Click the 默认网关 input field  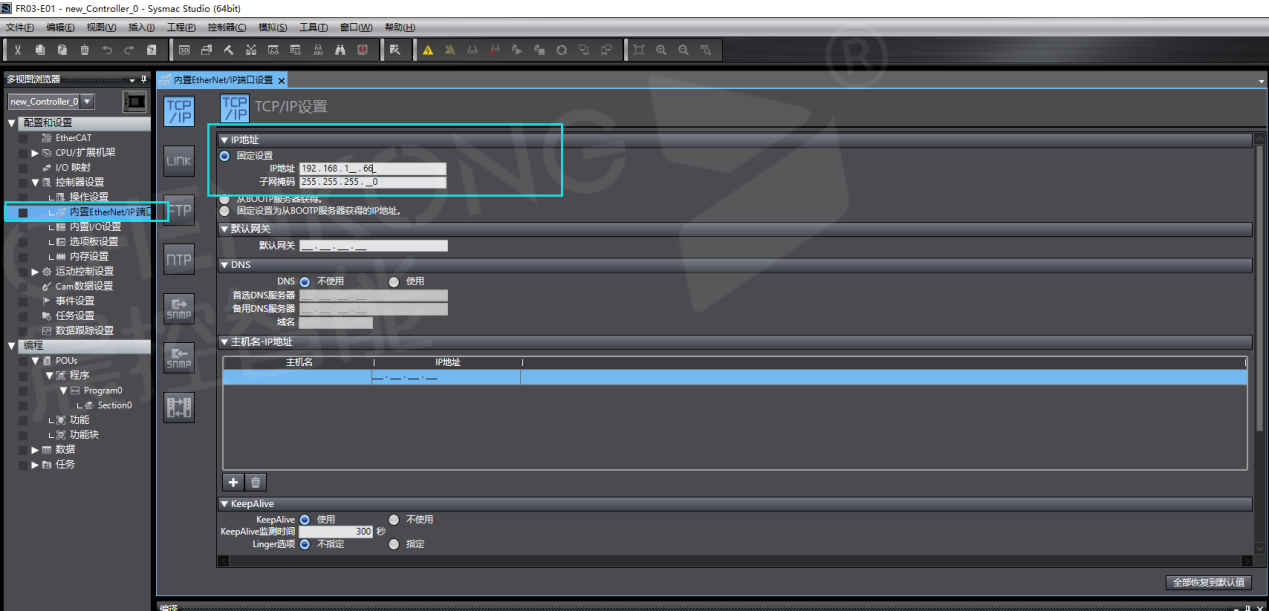point(373,246)
